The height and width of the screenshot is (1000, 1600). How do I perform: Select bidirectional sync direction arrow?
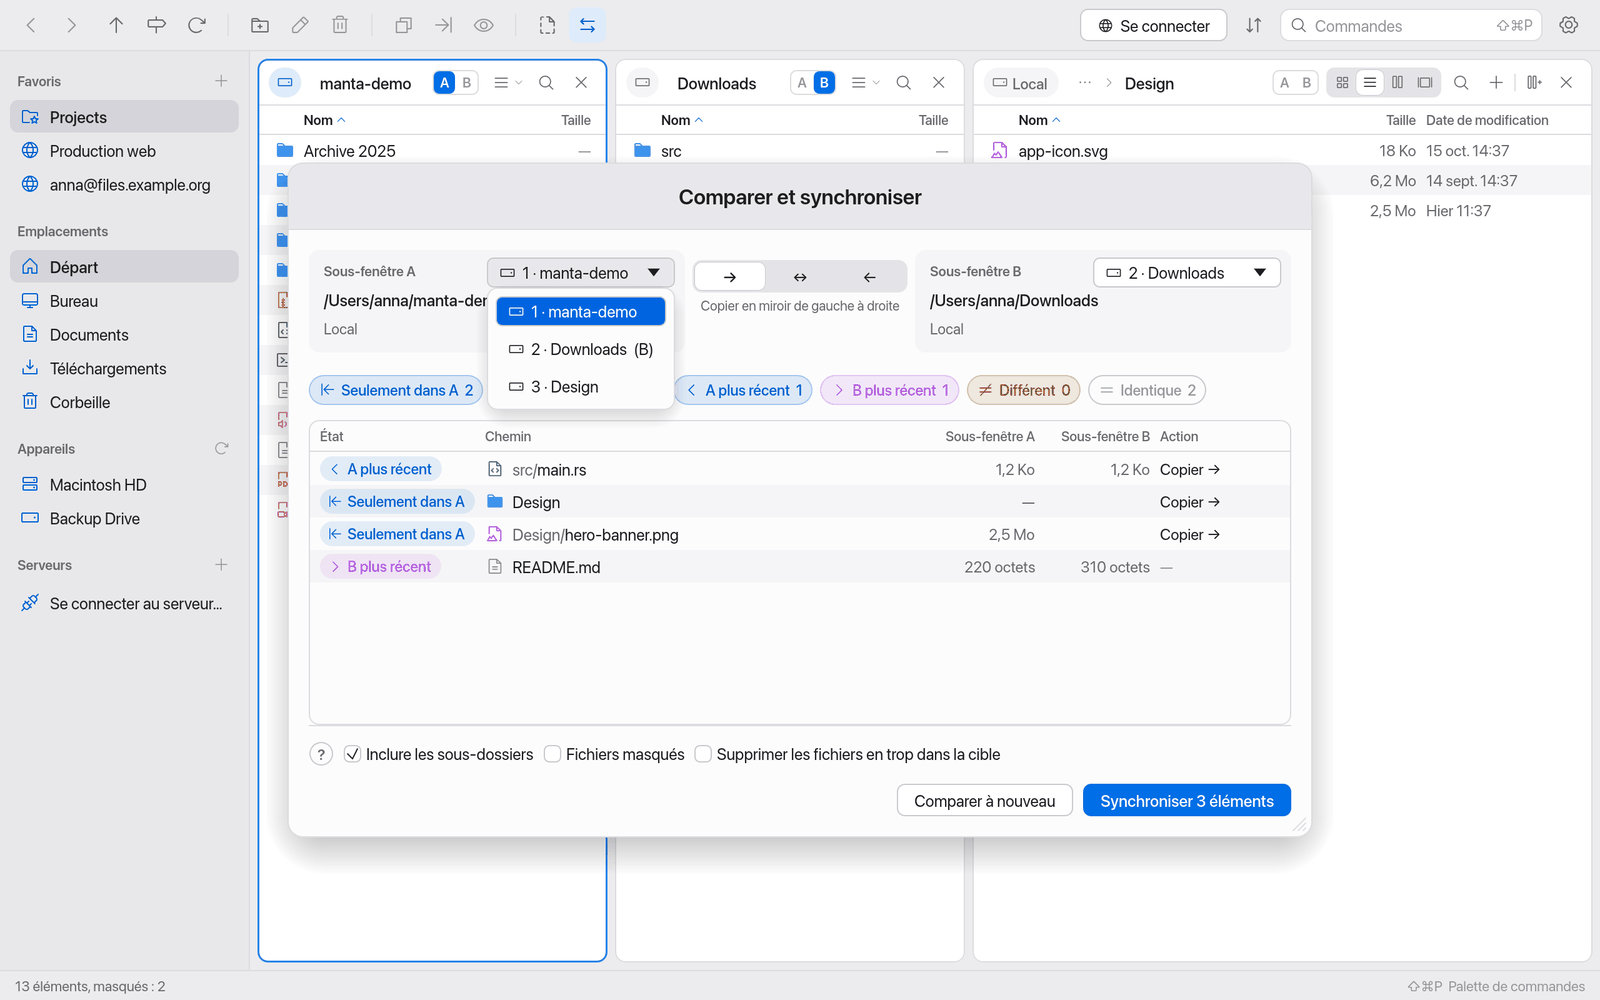(800, 277)
